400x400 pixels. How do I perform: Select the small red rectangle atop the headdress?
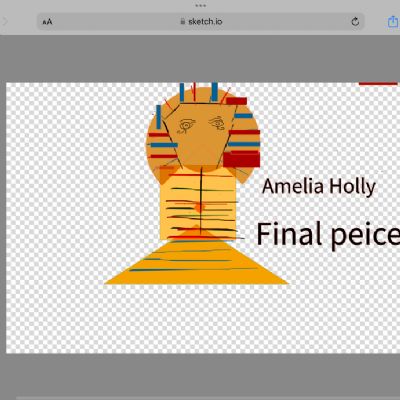click(x=237, y=101)
